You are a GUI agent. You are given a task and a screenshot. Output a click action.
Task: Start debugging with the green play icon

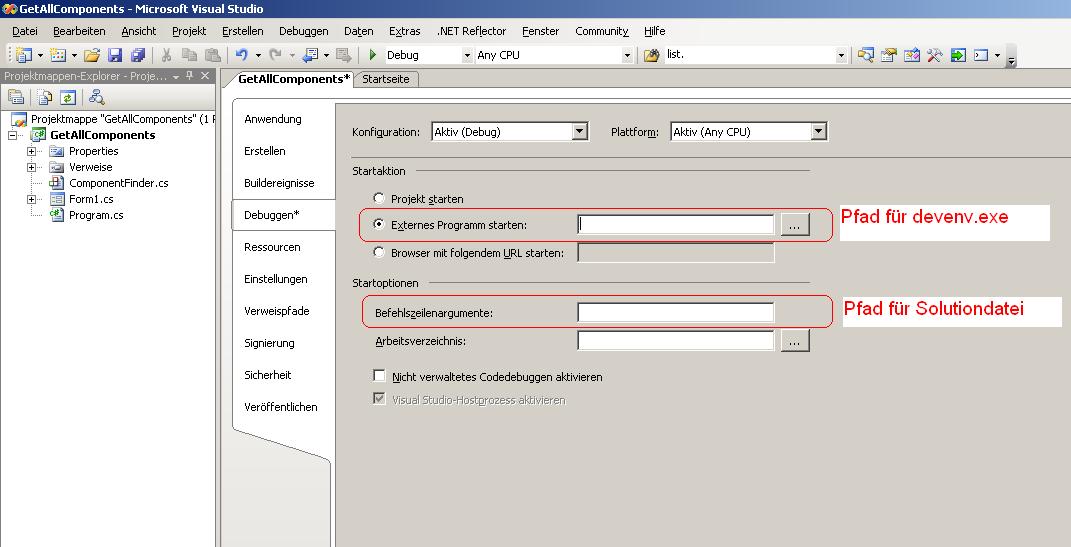(x=373, y=55)
